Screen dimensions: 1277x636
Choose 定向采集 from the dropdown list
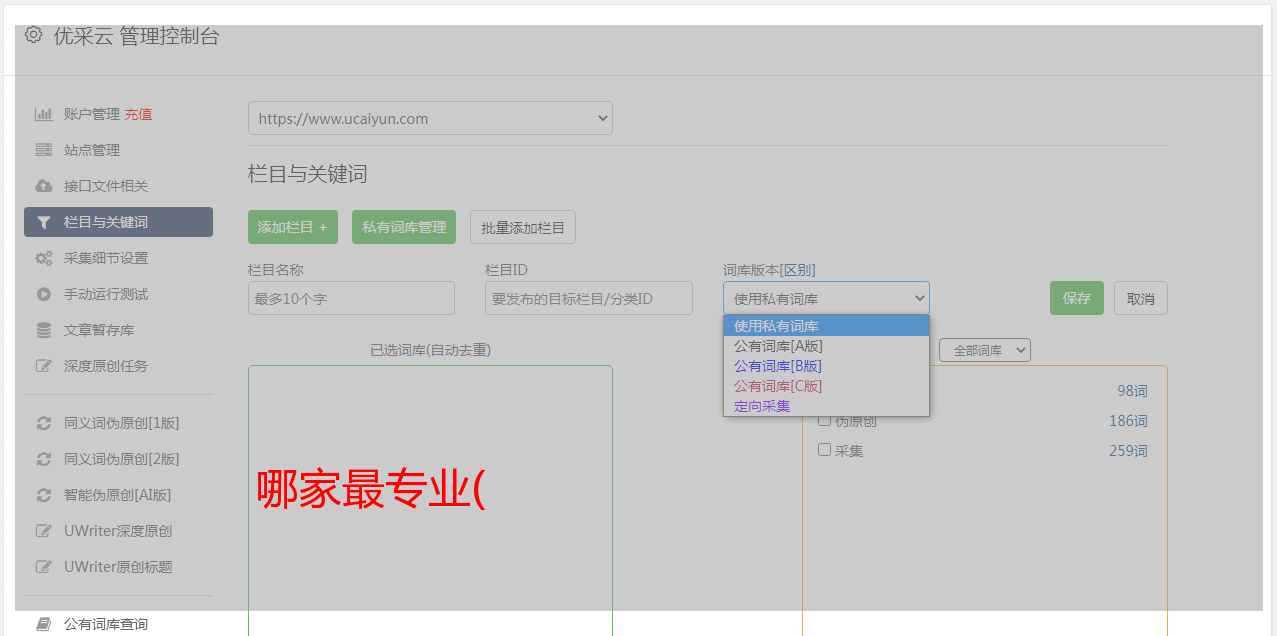[826, 406]
